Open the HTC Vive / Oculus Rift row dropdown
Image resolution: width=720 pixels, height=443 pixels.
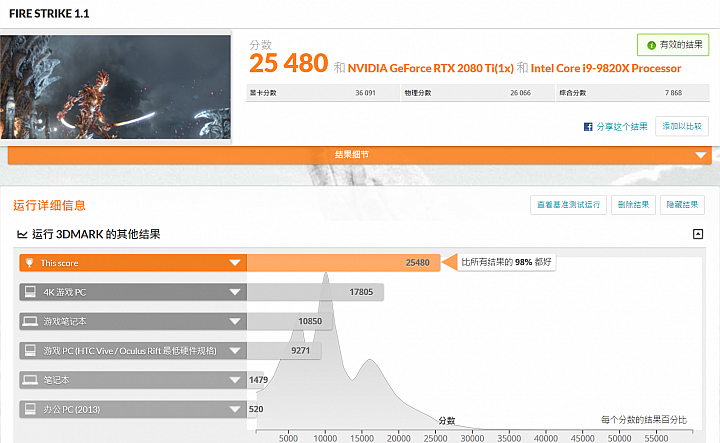tap(235, 351)
